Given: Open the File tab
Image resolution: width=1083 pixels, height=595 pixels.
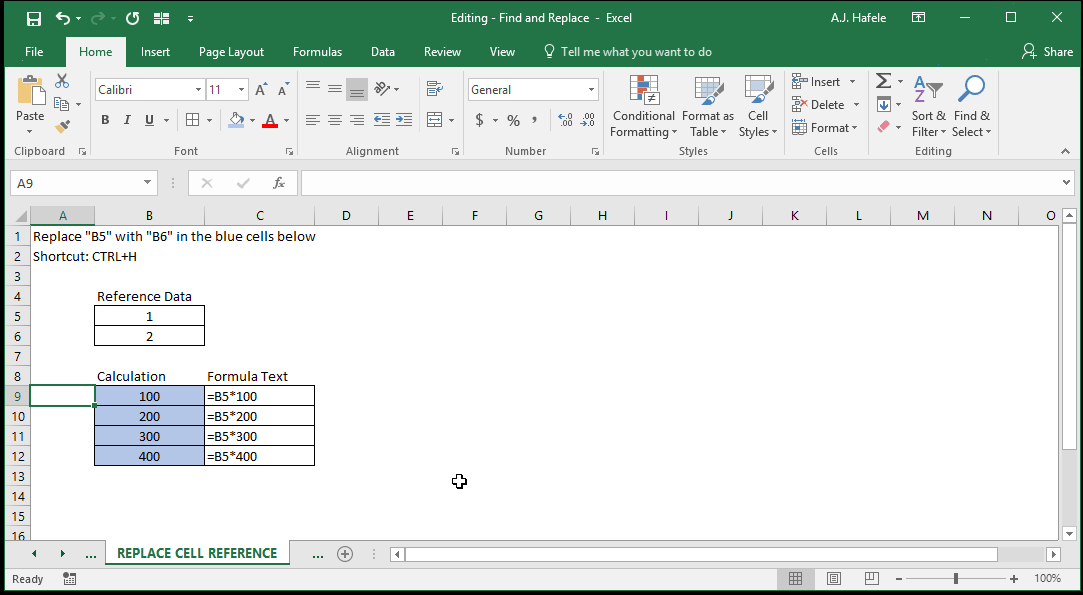Looking at the screenshot, I should [34, 52].
